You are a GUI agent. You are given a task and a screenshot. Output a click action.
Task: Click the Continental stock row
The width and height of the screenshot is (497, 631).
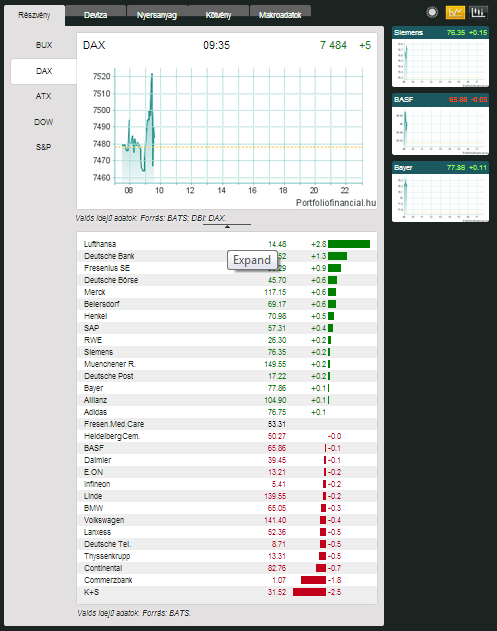coord(227,568)
